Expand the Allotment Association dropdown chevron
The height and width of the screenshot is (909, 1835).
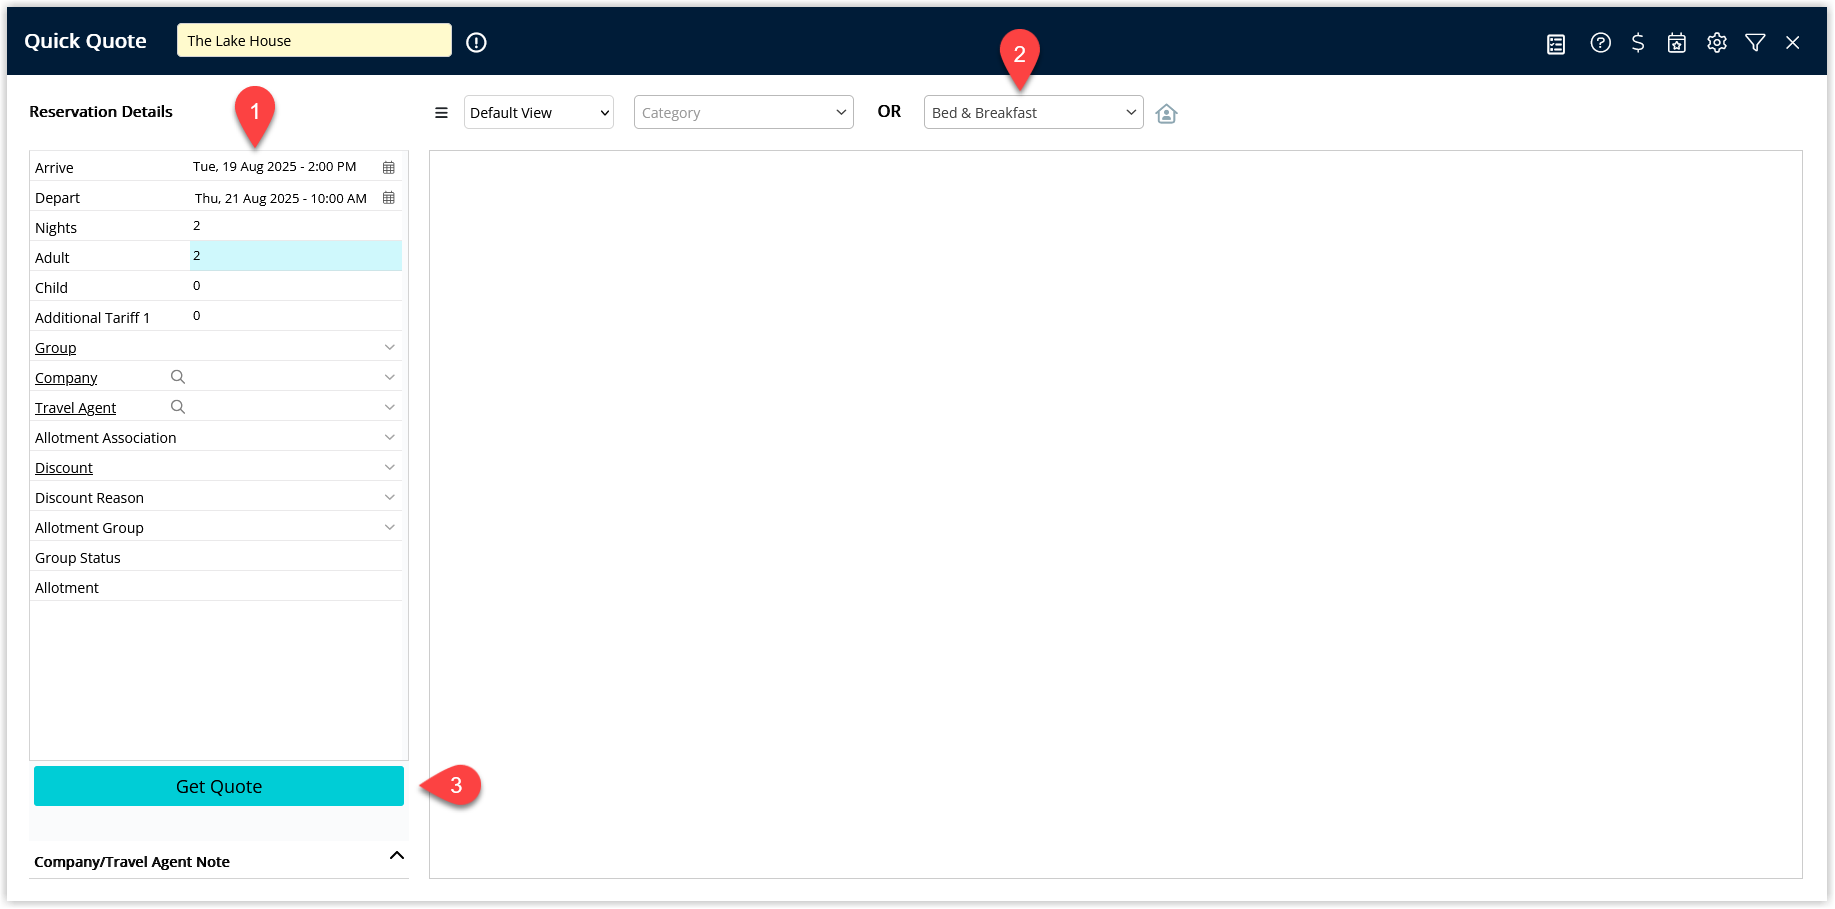[390, 437]
